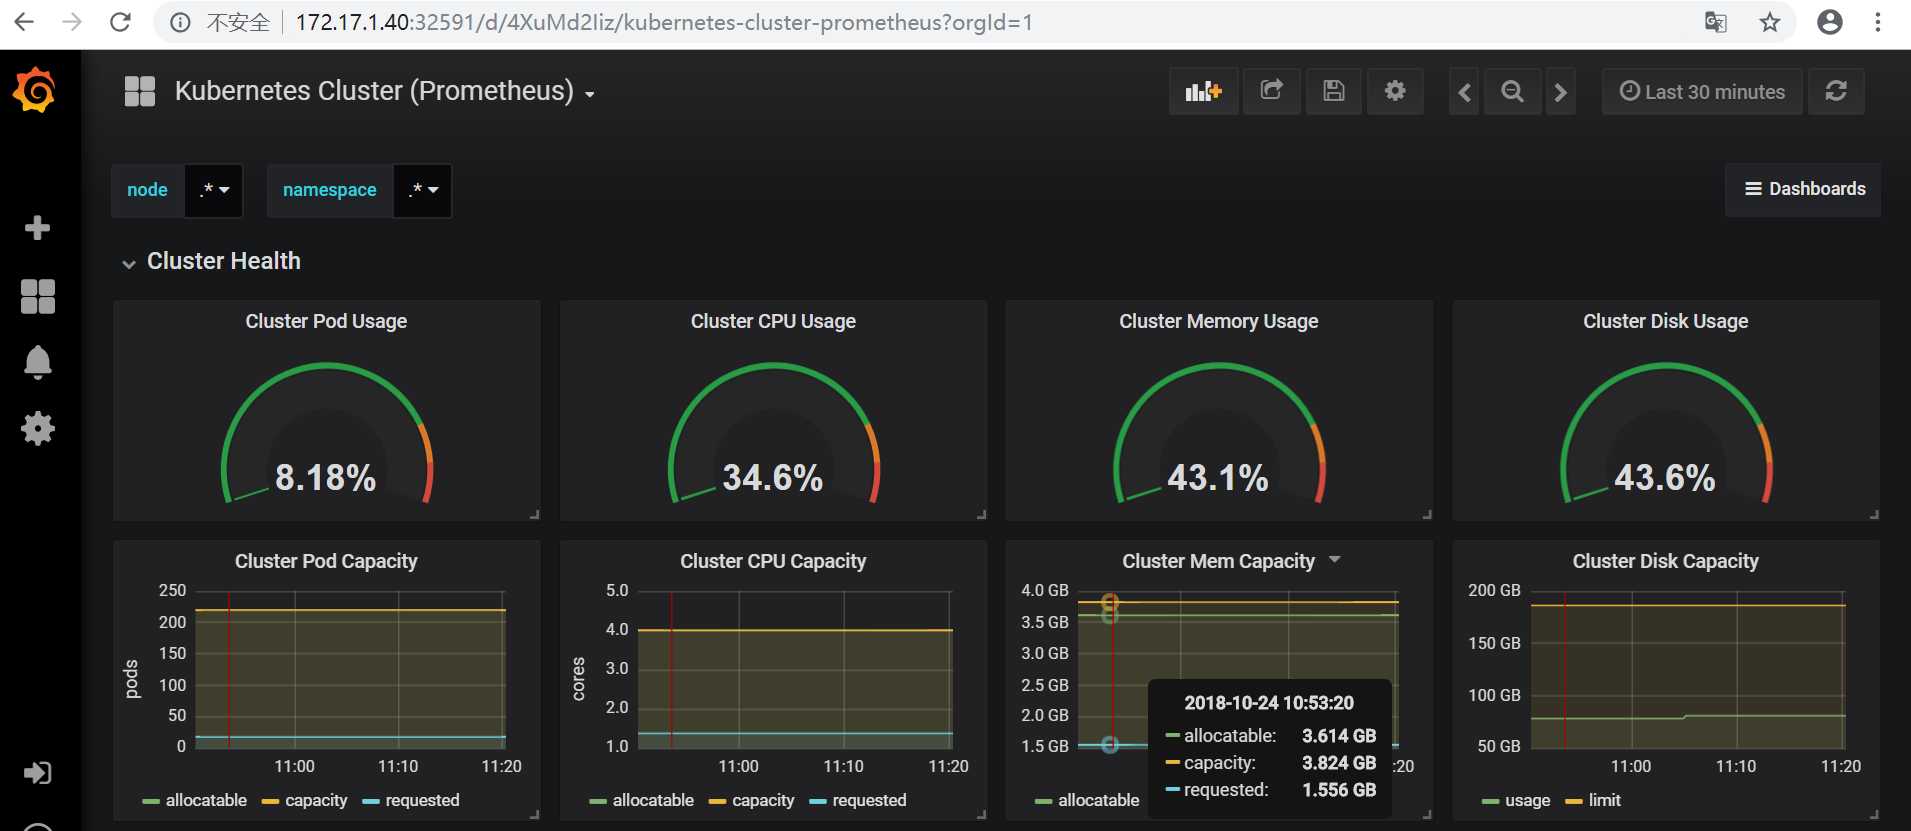Click the browser address bar URL
1911x831 pixels.
pyautogui.click(x=664, y=22)
